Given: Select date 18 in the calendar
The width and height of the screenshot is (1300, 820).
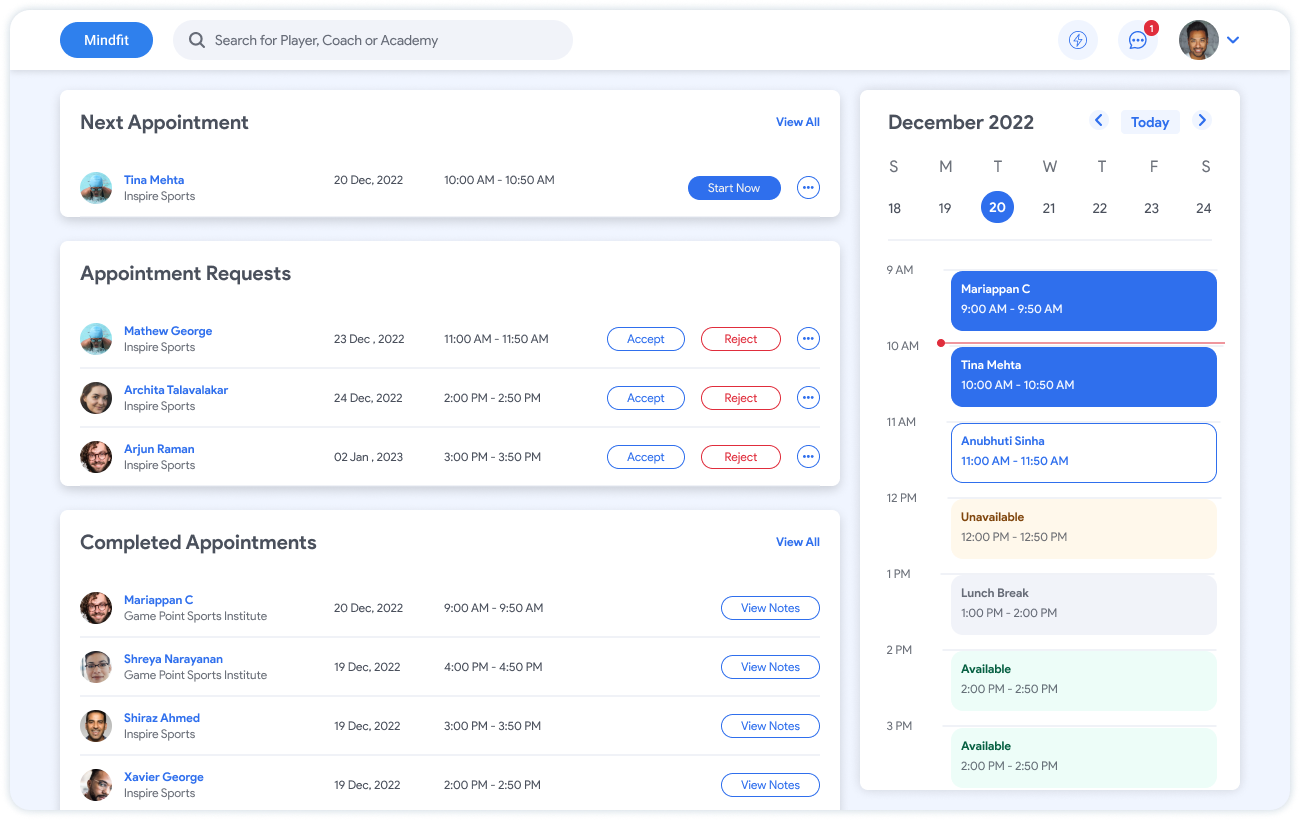Looking at the screenshot, I should coord(894,208).
